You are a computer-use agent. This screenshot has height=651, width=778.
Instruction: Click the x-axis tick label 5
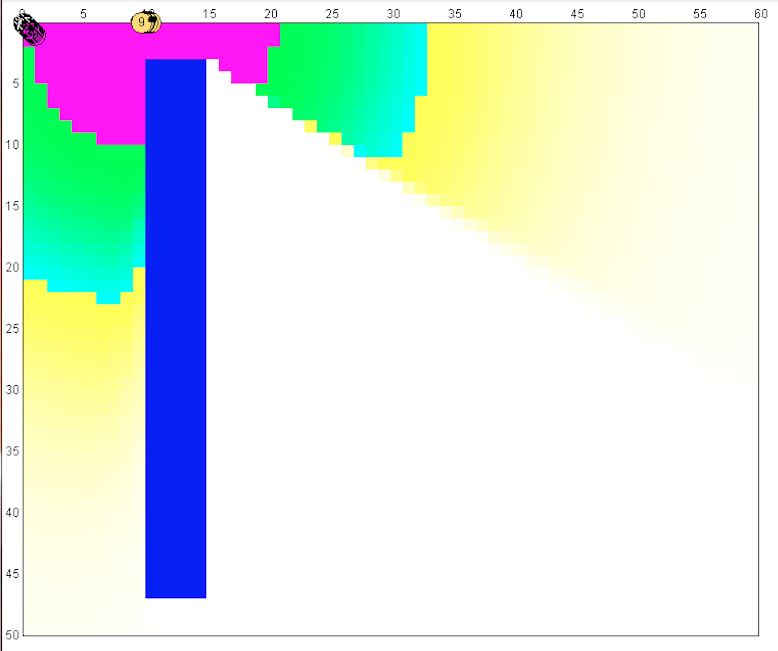coord(83,12)
